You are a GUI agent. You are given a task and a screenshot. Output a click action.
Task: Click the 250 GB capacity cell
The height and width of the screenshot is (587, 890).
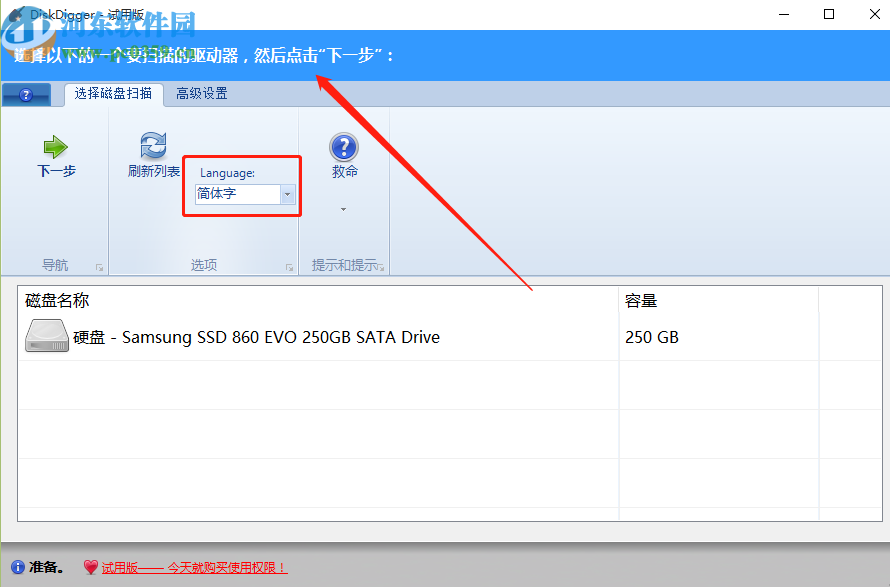tap(652, 337)
